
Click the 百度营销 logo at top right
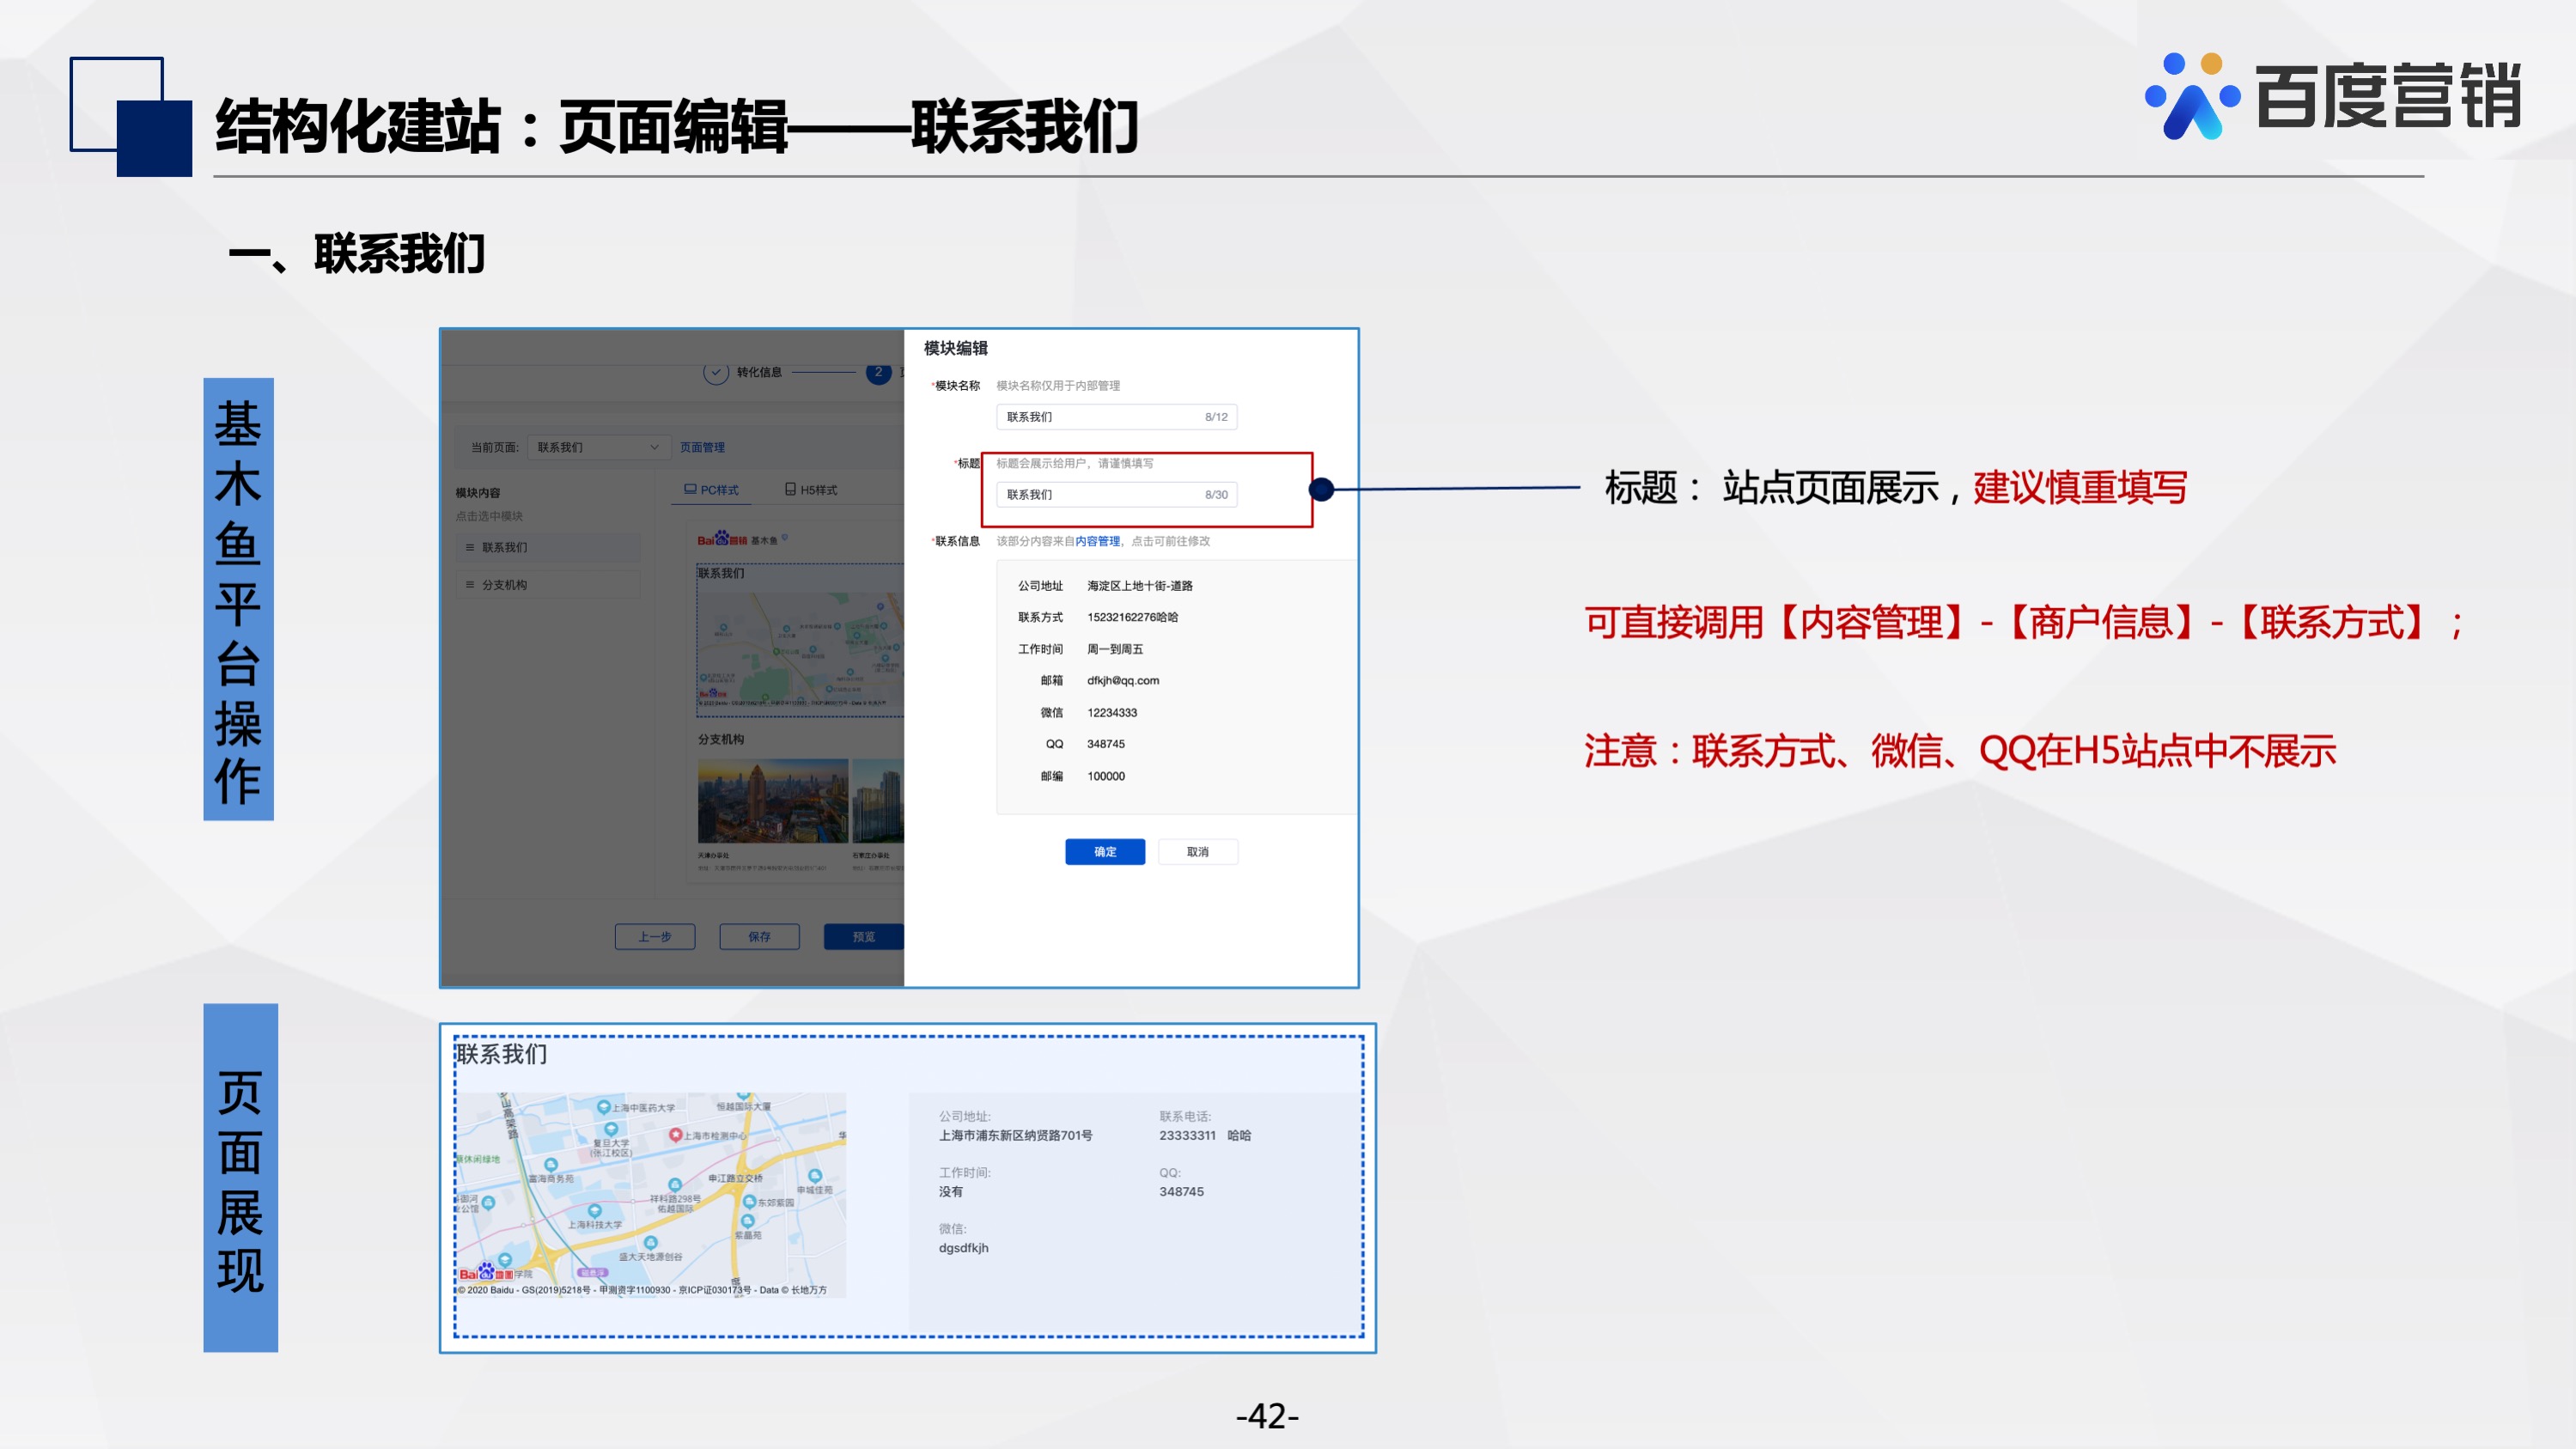2333,96
